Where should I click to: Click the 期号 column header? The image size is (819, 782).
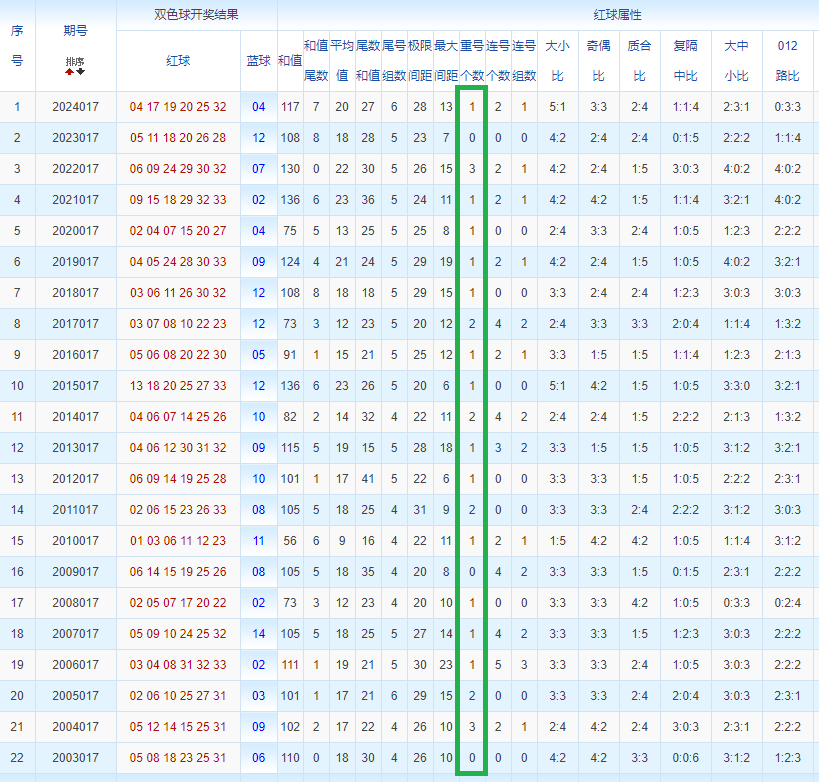tap(75, 31)
